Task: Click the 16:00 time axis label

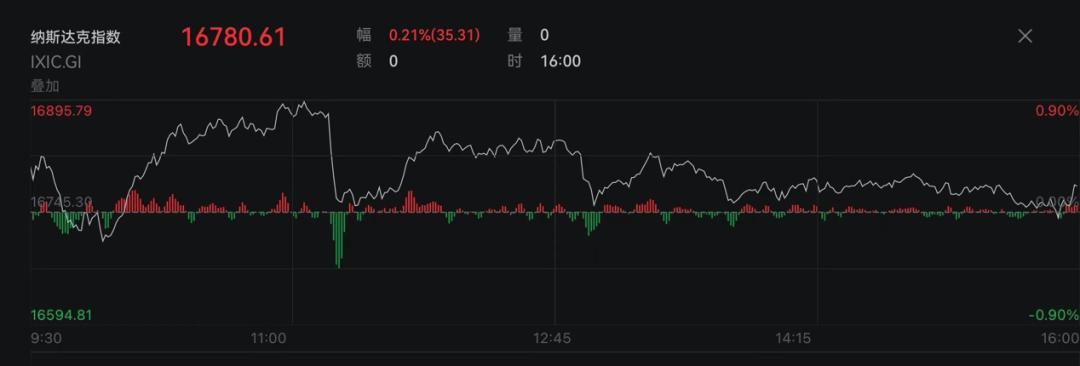Action: (x=1061, y=338)
